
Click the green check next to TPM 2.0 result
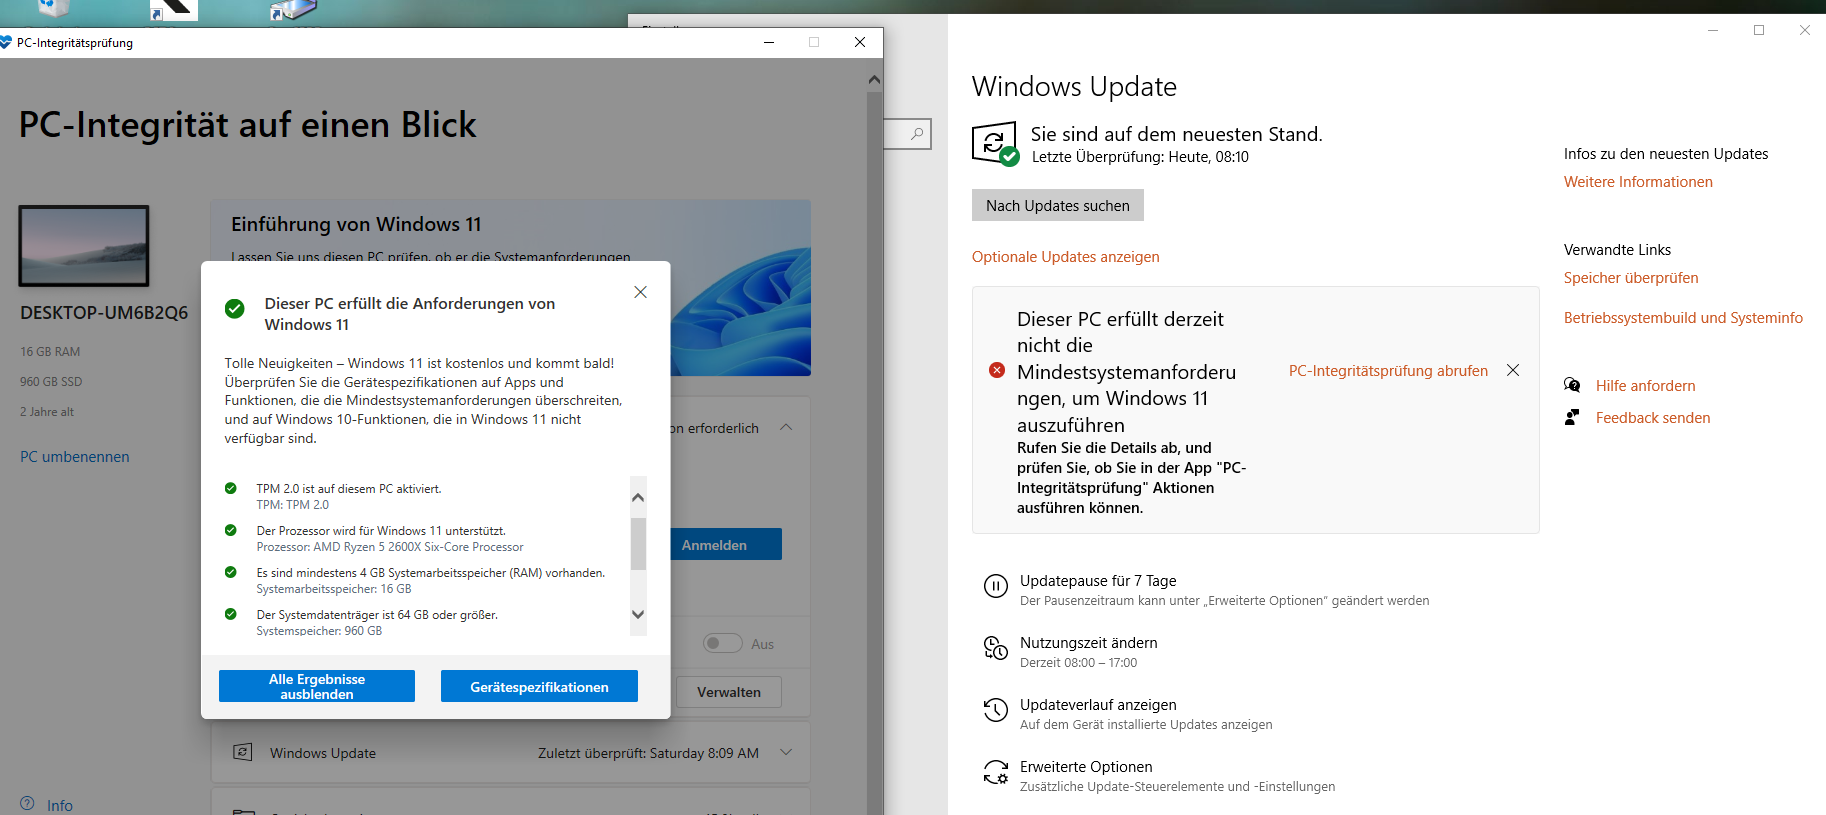[231, 488]
